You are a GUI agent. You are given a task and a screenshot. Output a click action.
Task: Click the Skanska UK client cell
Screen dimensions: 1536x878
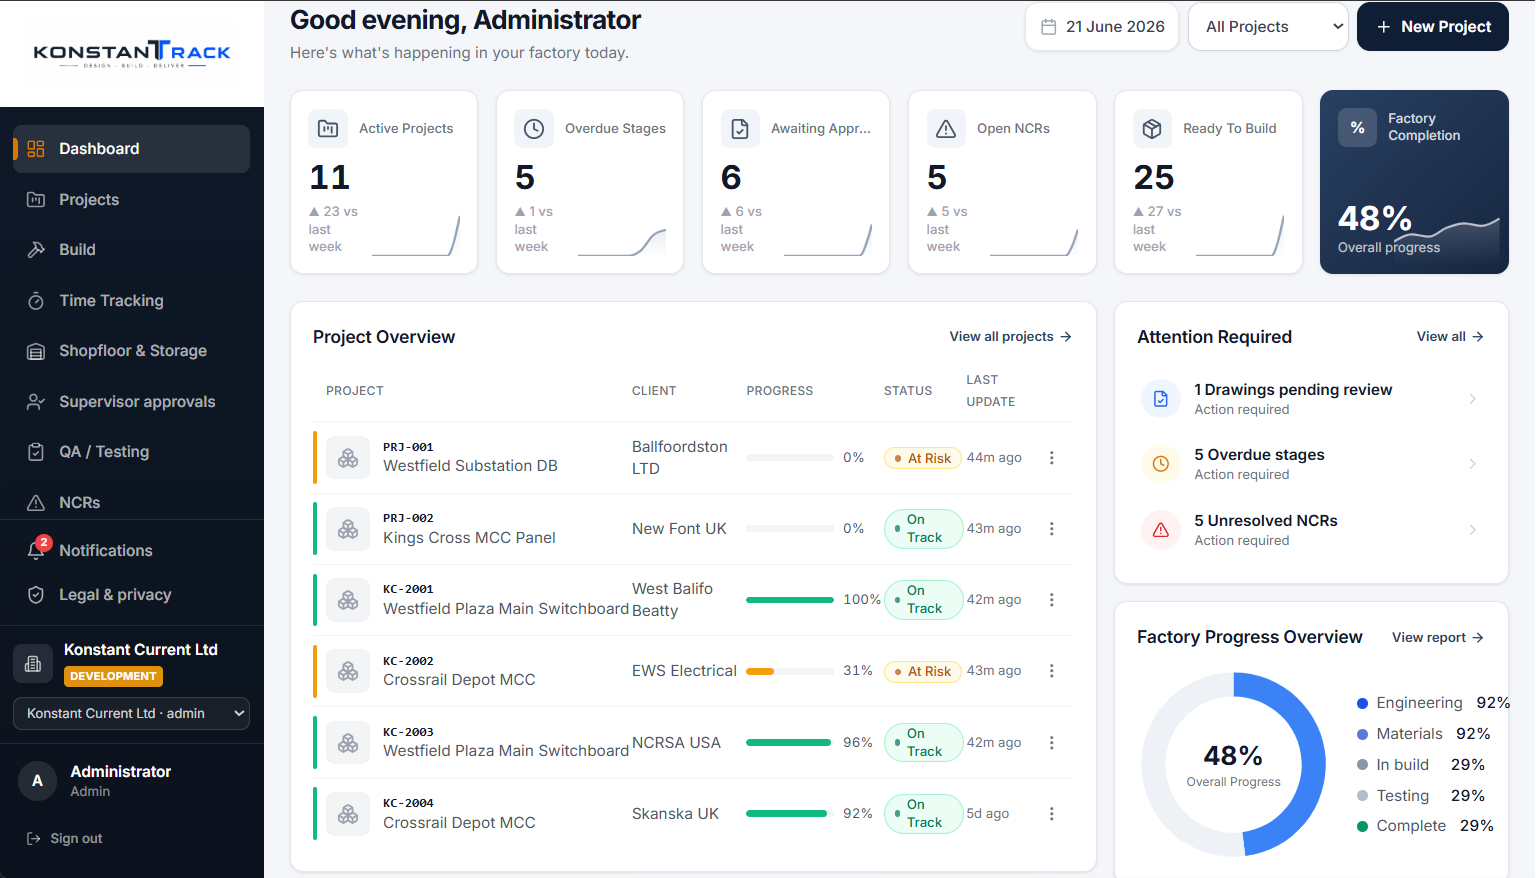(x=675, y=814)
